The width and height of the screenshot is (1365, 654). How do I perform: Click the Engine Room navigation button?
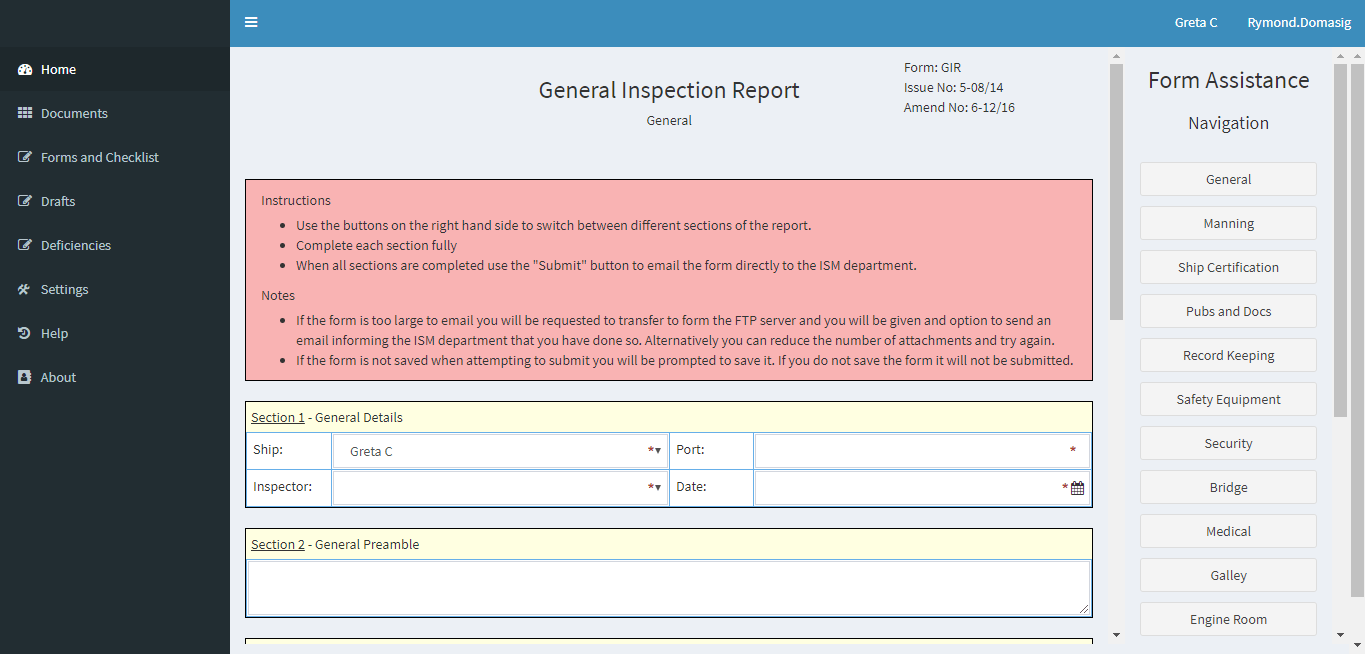[1228, 619]
